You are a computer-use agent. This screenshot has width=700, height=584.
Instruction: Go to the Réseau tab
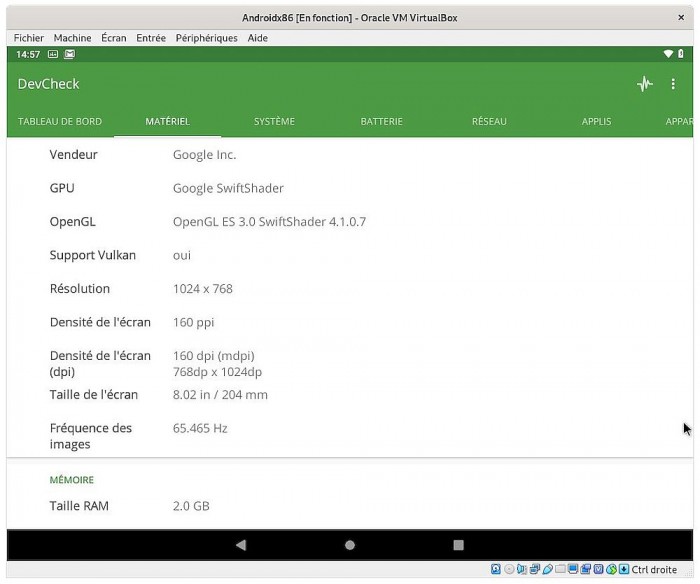point(489,122)
